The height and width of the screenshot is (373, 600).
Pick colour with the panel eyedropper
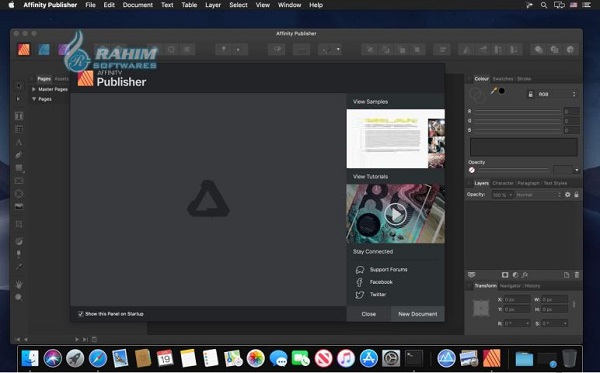click(494, 91)
